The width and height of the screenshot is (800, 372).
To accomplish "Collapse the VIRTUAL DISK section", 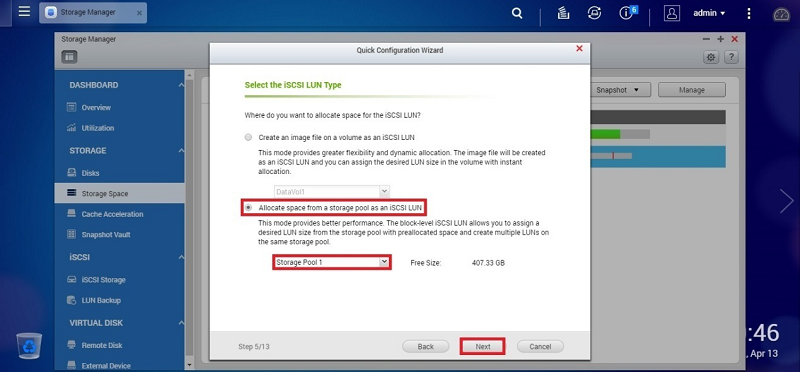I will [x=181, y=323].
